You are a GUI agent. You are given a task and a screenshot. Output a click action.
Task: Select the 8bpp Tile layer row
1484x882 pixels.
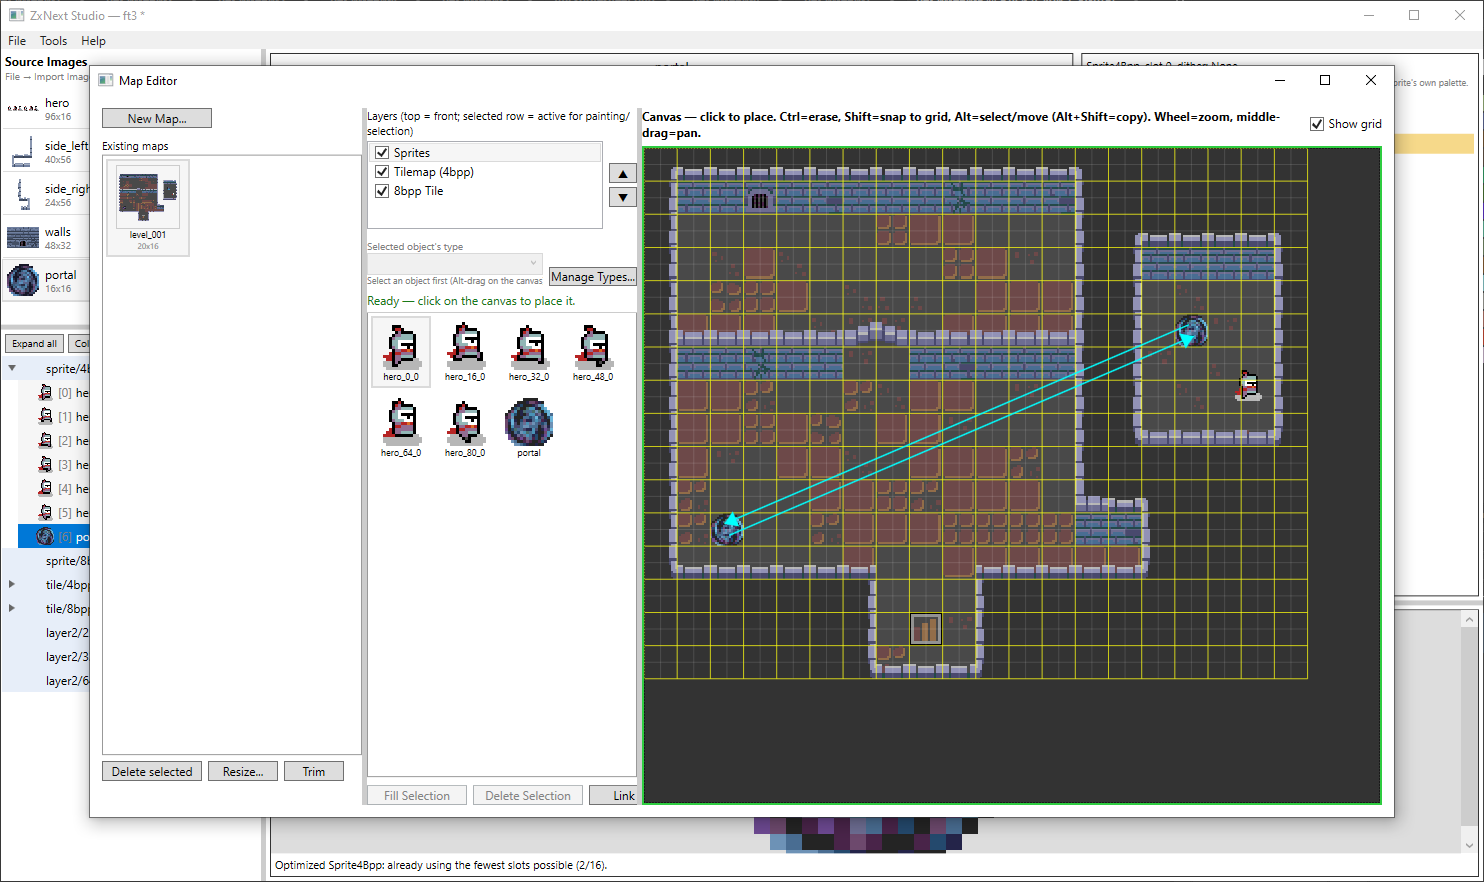(486, 191)
